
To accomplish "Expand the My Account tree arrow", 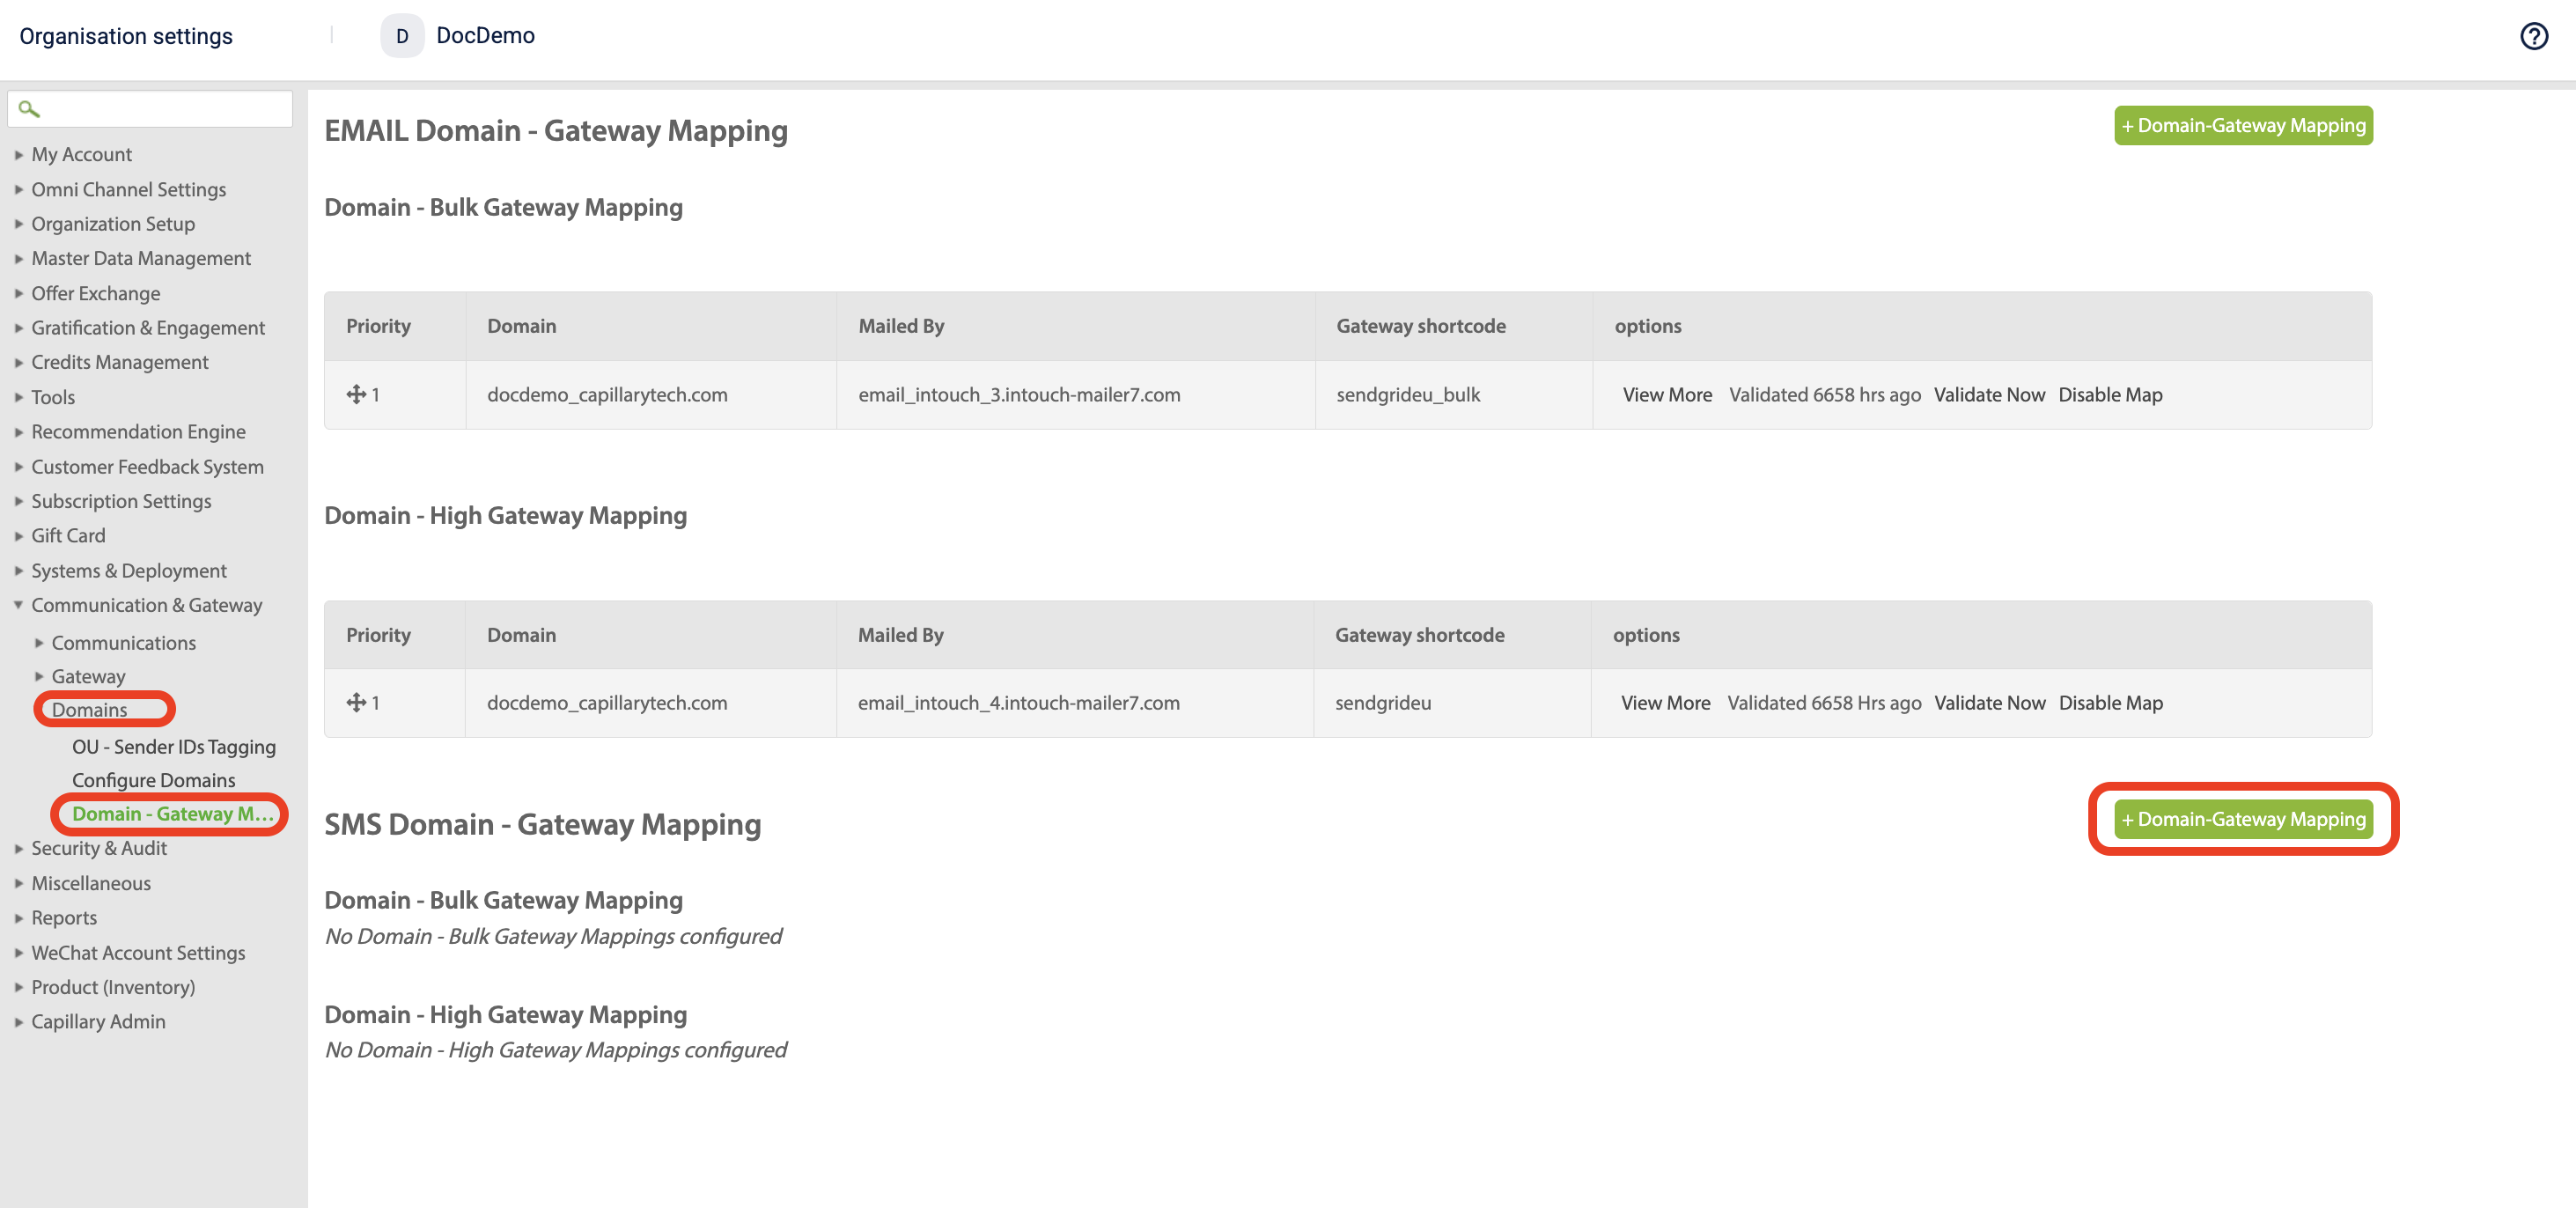I will click(19, 155).
